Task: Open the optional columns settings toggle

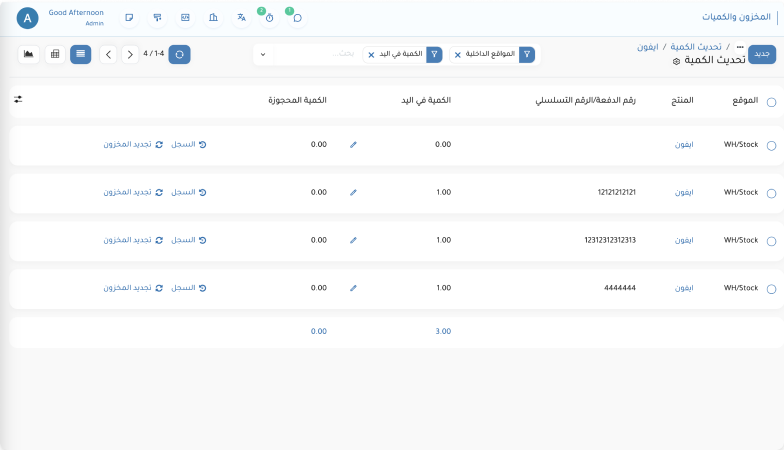Action: pyautogui.click(x=18, y=100)
